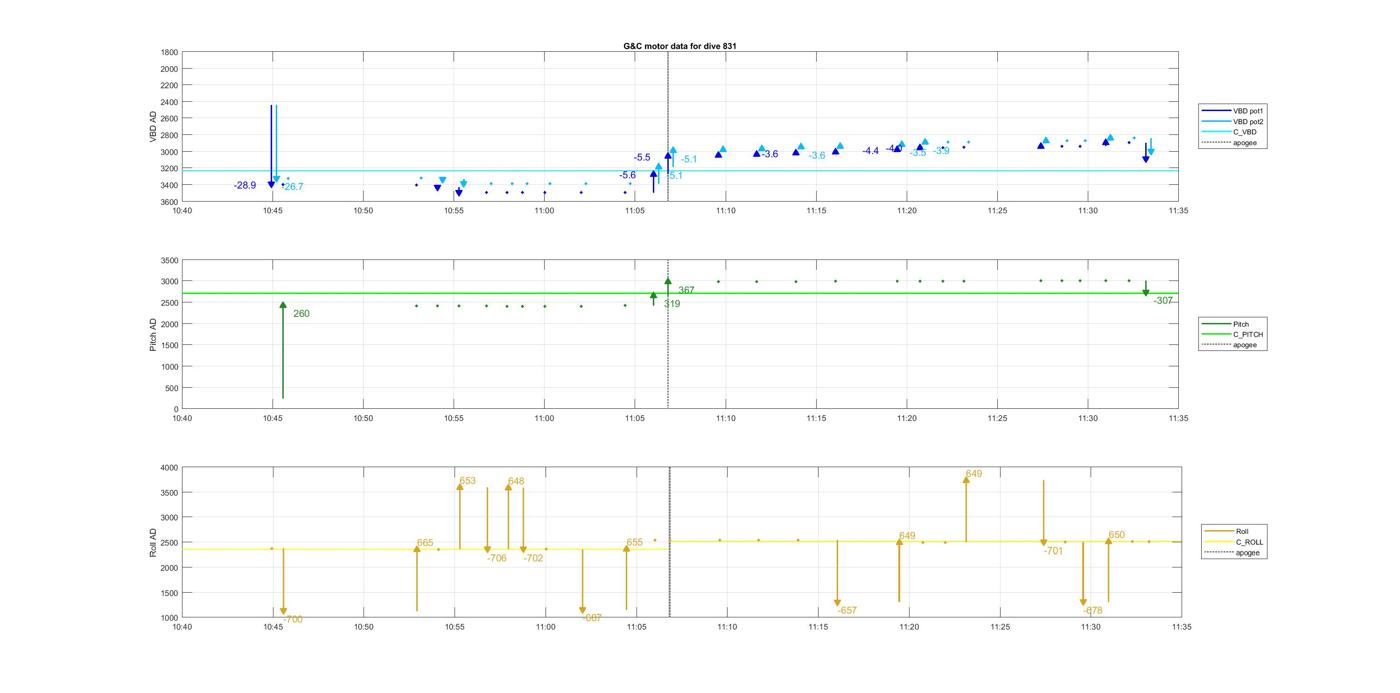Image resolution: width=1400 pixels, height=693 pixels.
Task: Click the '-5.6' VBD data label
Action: click(x=627, y=175)
